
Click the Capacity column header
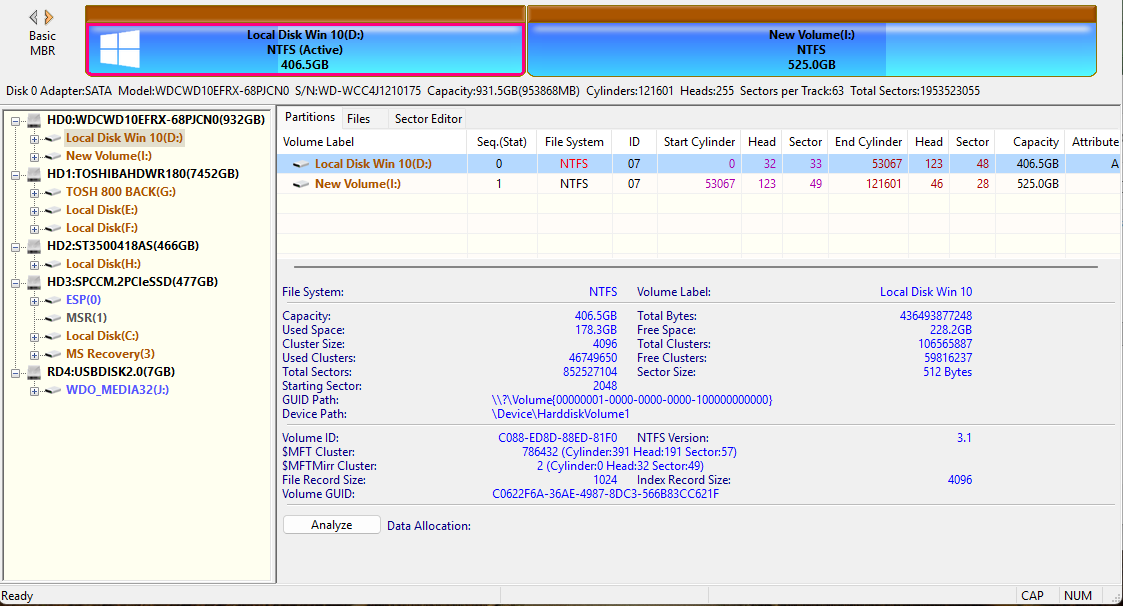tap(1031, 142)
